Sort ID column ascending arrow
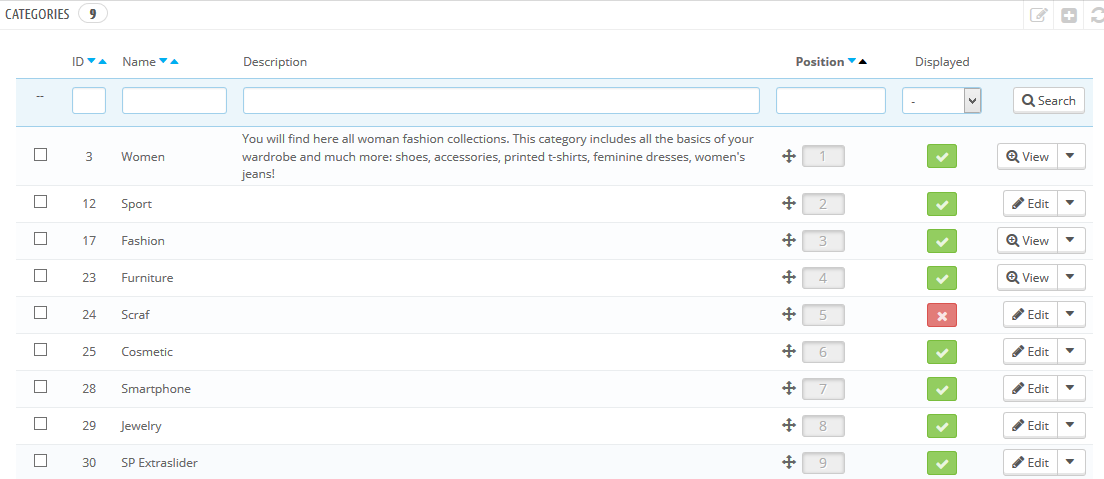Image resolution: width=1104 pixels, height=479 pixels. pyautogui.click(x=102, y=61)
